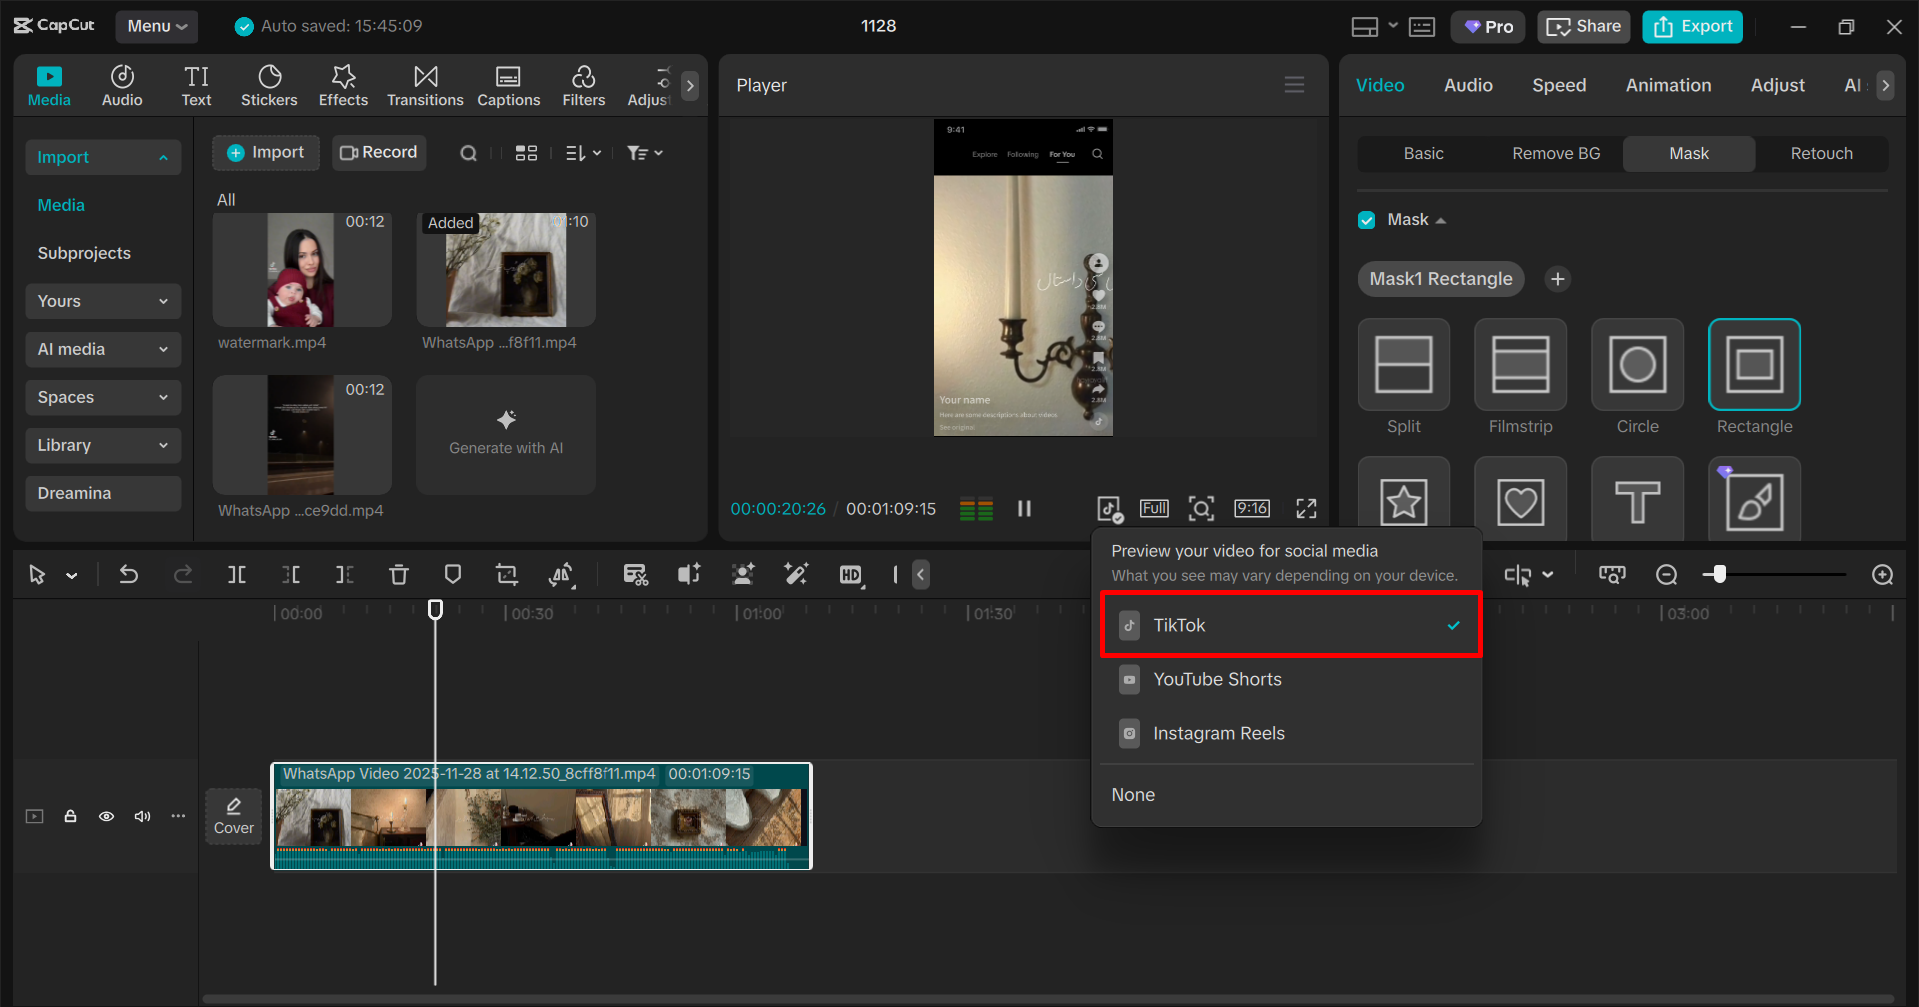Open the Mirror/flip tool in timeline toolbar

(x=562, y=575)
